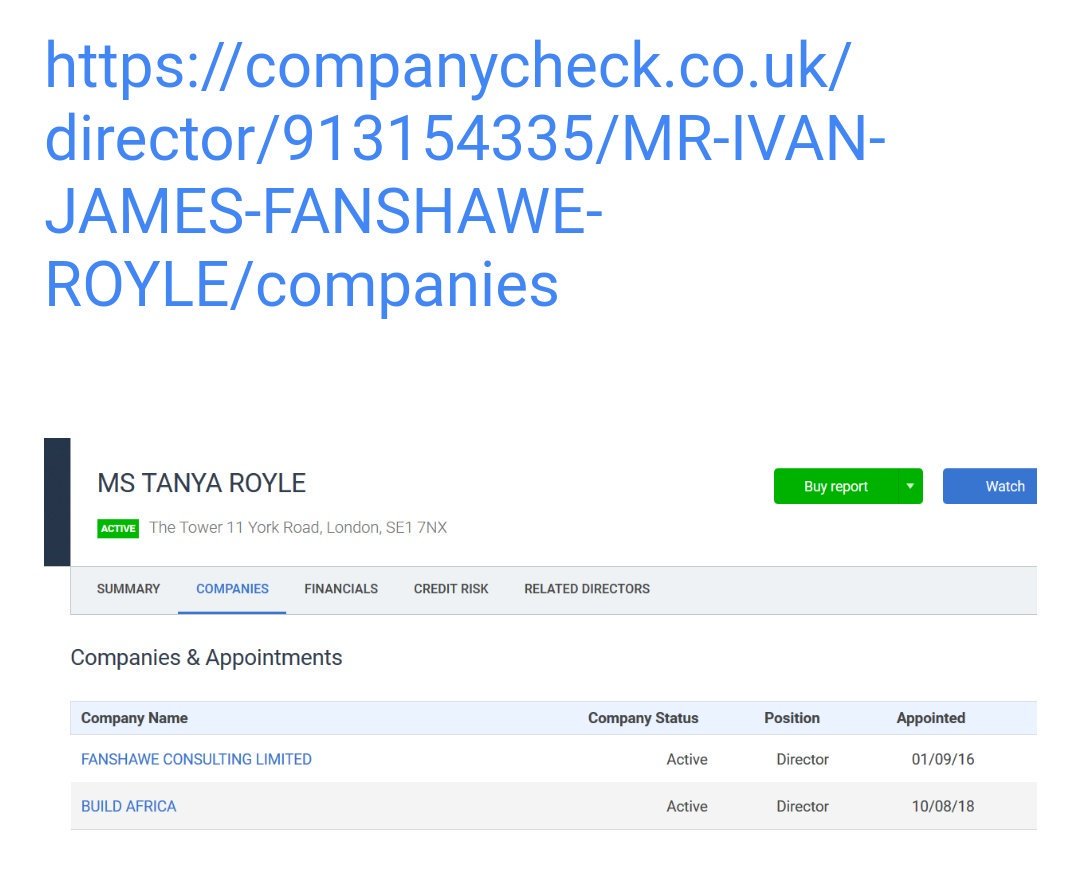
Task: Click Active status in Fanshawe Consulting row
Action: (687, 759)
